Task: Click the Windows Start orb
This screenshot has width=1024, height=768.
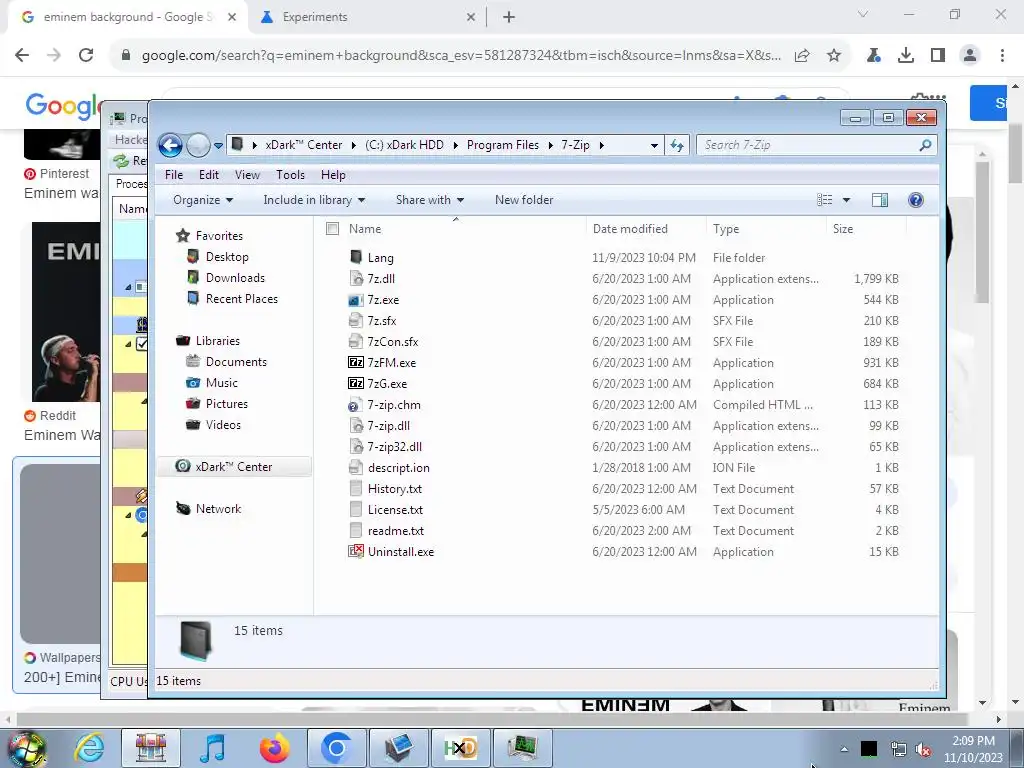Action: 25,749
